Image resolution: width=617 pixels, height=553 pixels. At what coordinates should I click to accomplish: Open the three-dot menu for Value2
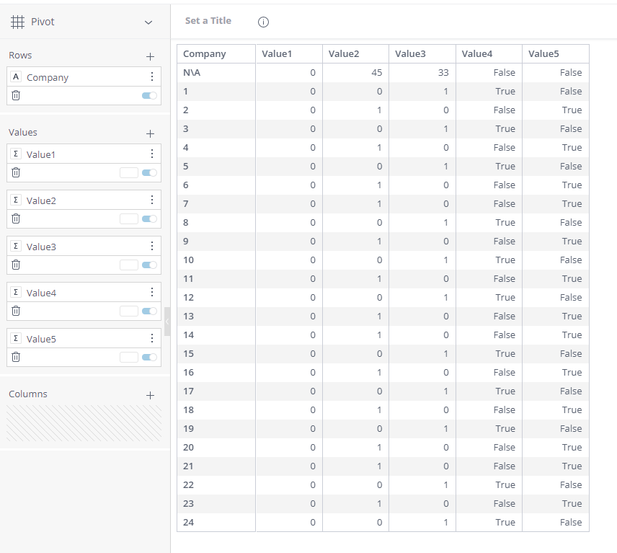point(152,200)
